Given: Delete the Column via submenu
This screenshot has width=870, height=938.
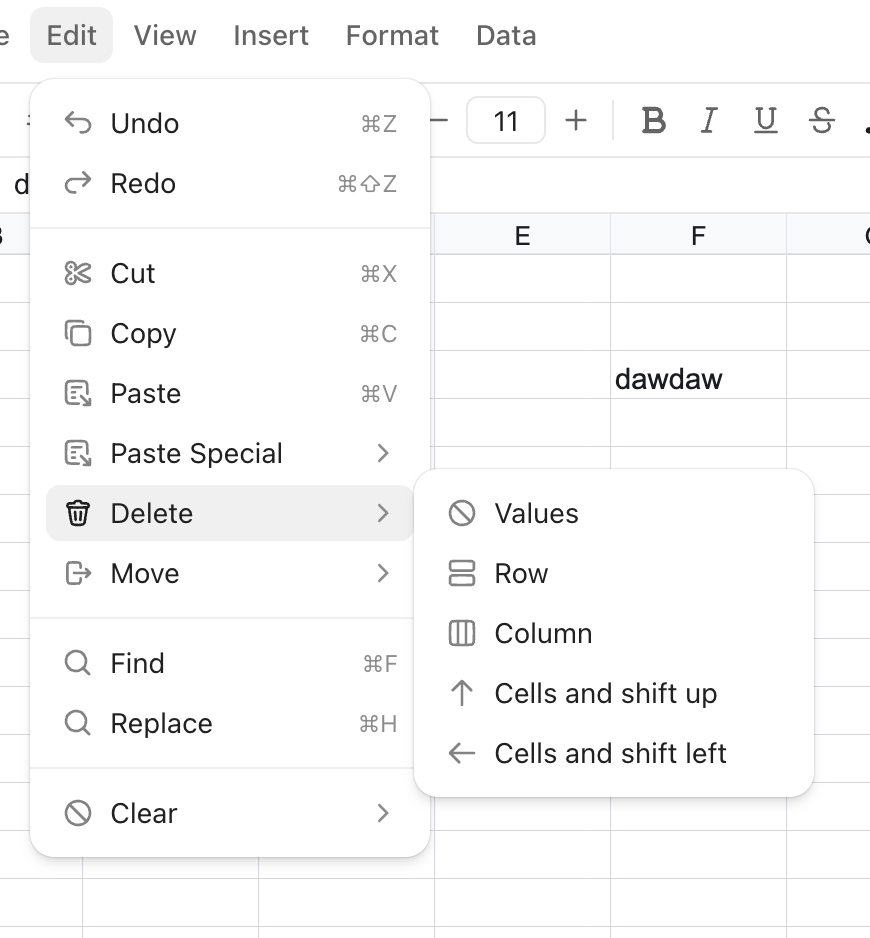Looking at the screenshot, I should [614, 634].
